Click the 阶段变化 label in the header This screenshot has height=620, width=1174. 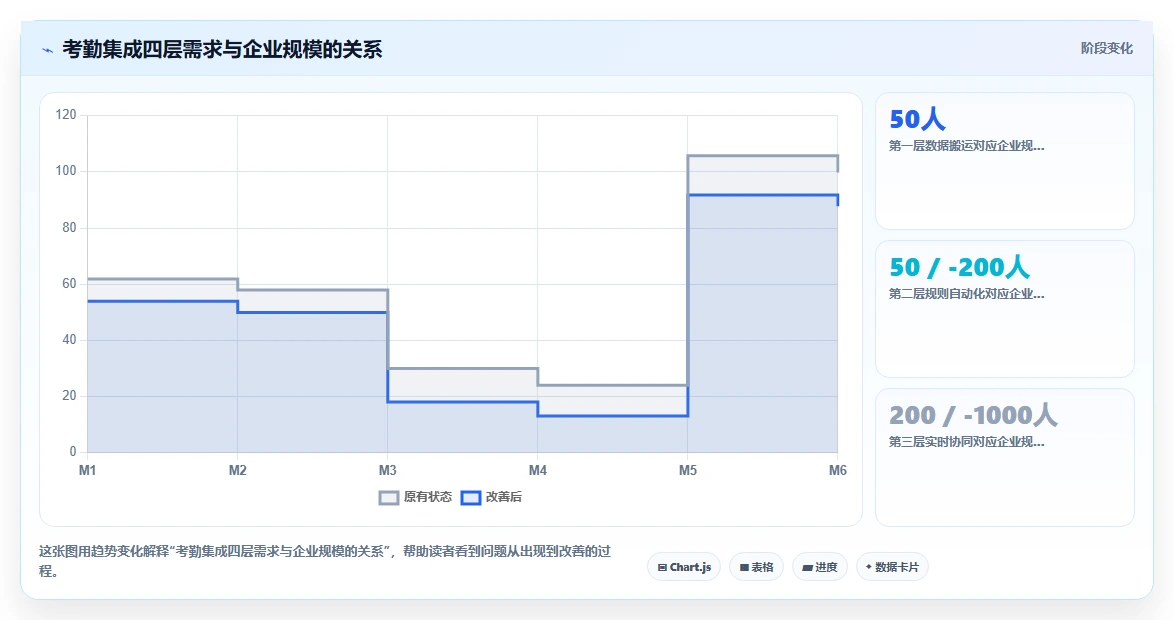point(1107,49)
